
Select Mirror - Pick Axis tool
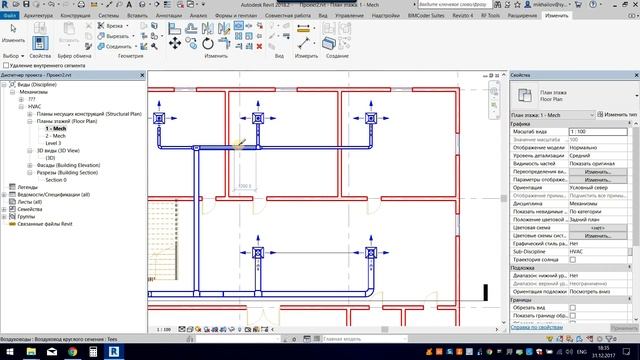coord(207,29)
